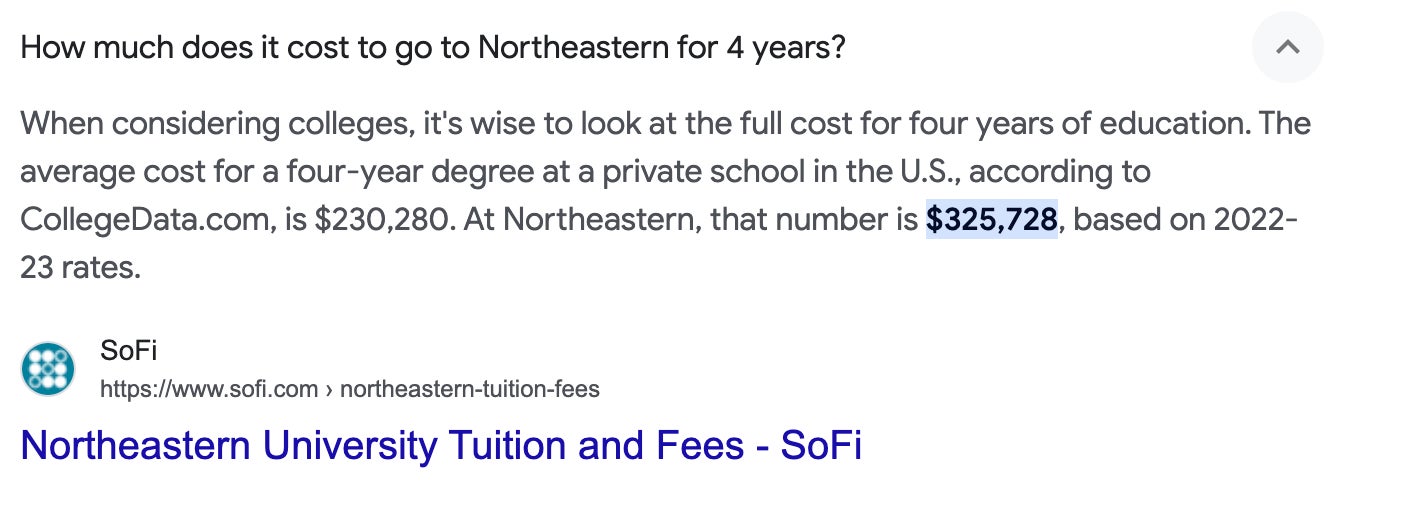Click the $230,280 average cost figure
Screen dimensions: 1406x506
click(x=381, y=219)
